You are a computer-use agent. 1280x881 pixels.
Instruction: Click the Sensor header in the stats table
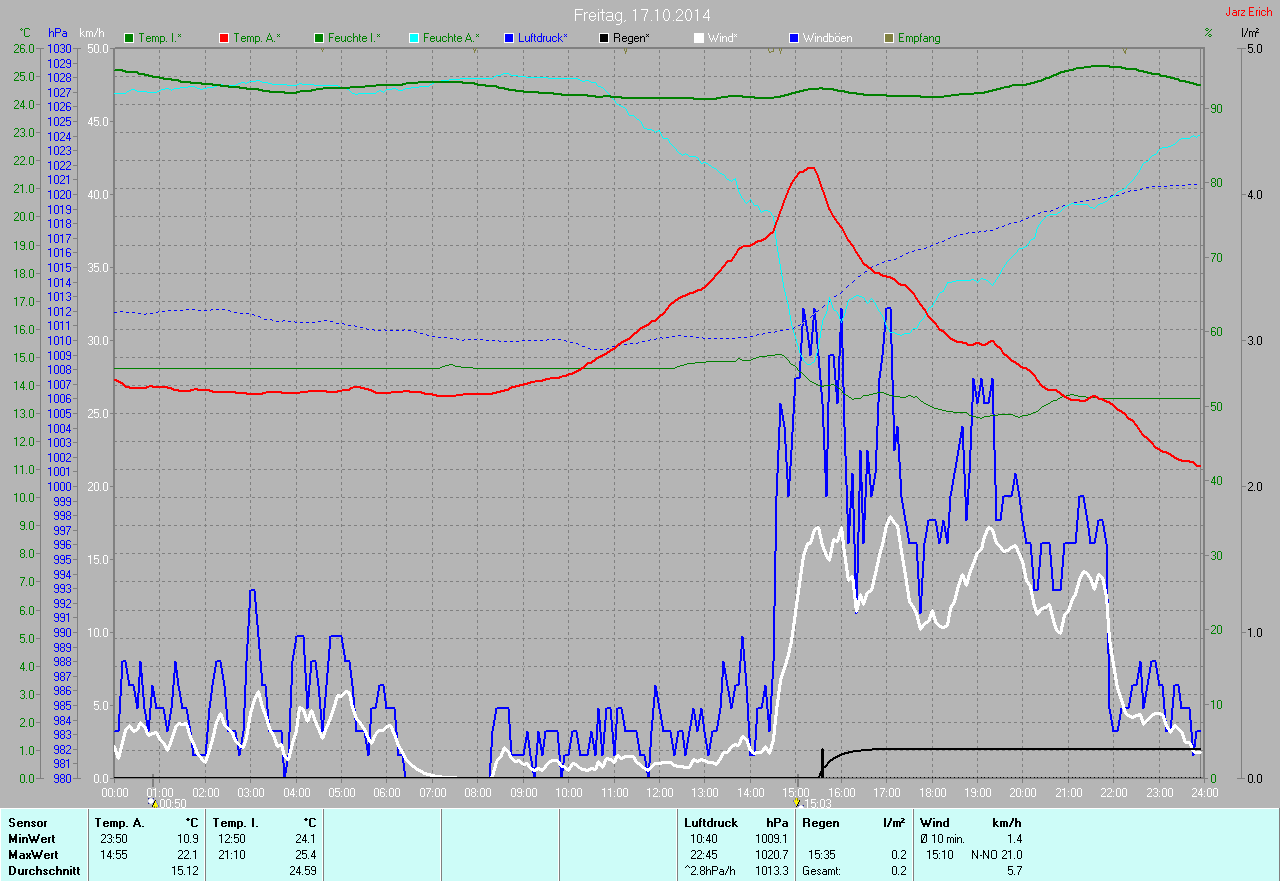point(27,822)
